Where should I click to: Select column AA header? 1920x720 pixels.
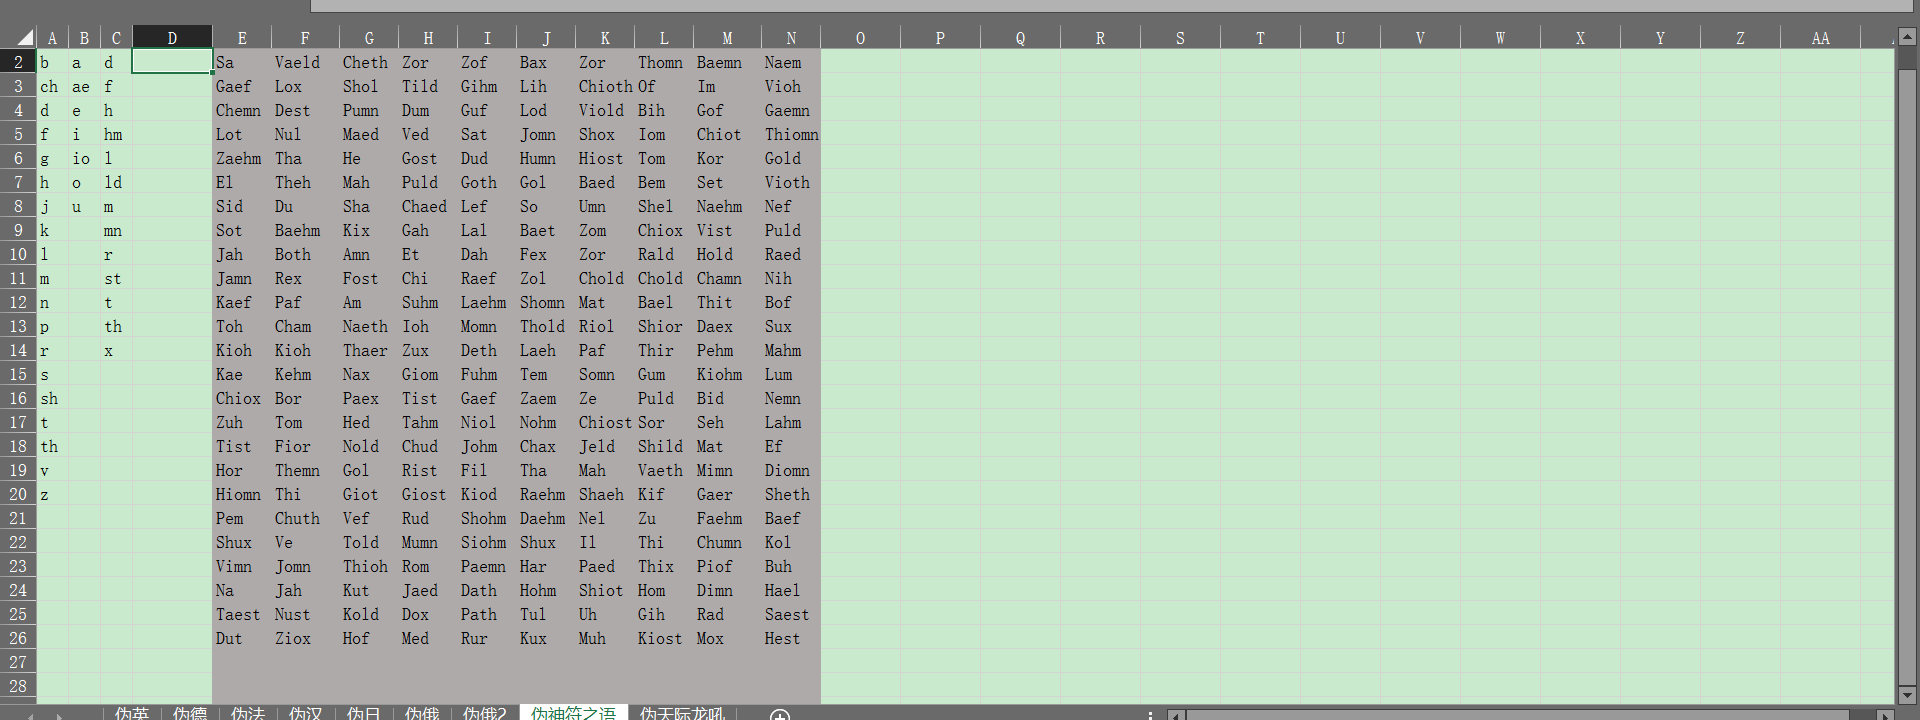coord(1820,38)
